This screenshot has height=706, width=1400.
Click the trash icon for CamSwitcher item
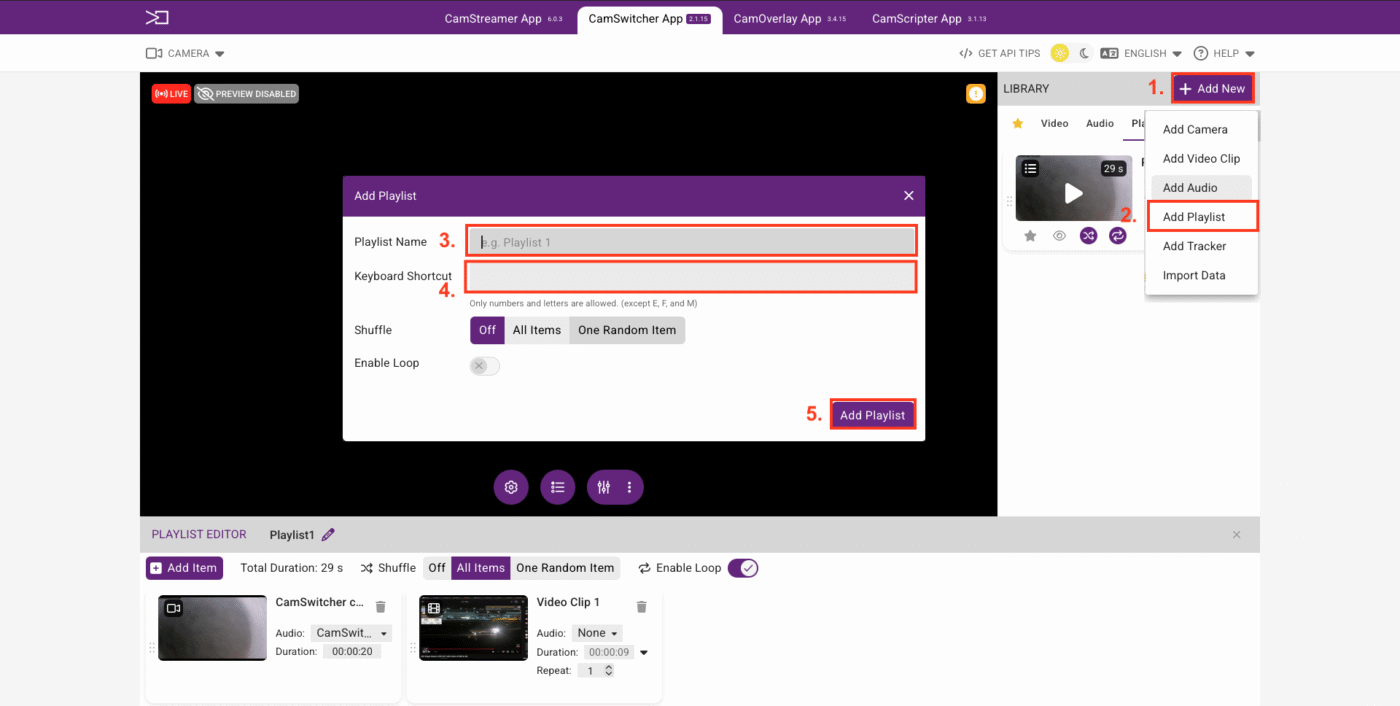(x=380, y=606)
